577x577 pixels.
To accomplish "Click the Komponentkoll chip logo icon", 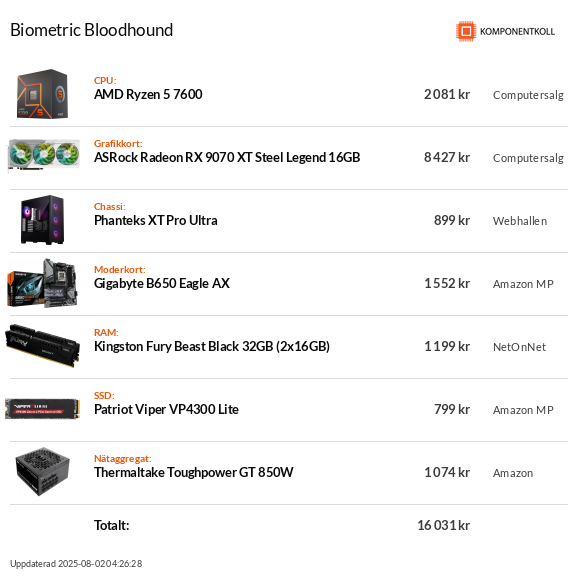I will pos(466,31).
